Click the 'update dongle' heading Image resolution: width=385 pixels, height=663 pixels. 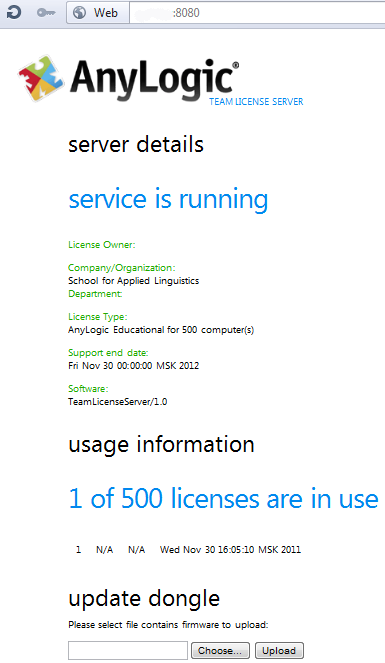click(x=144, y=599)
